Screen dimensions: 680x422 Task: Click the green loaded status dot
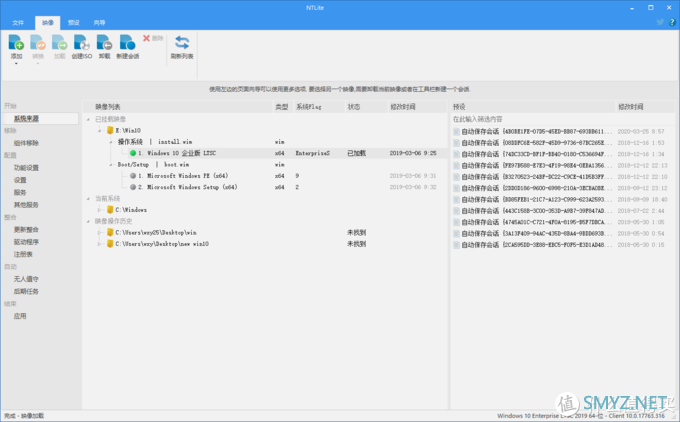(131, 153)
